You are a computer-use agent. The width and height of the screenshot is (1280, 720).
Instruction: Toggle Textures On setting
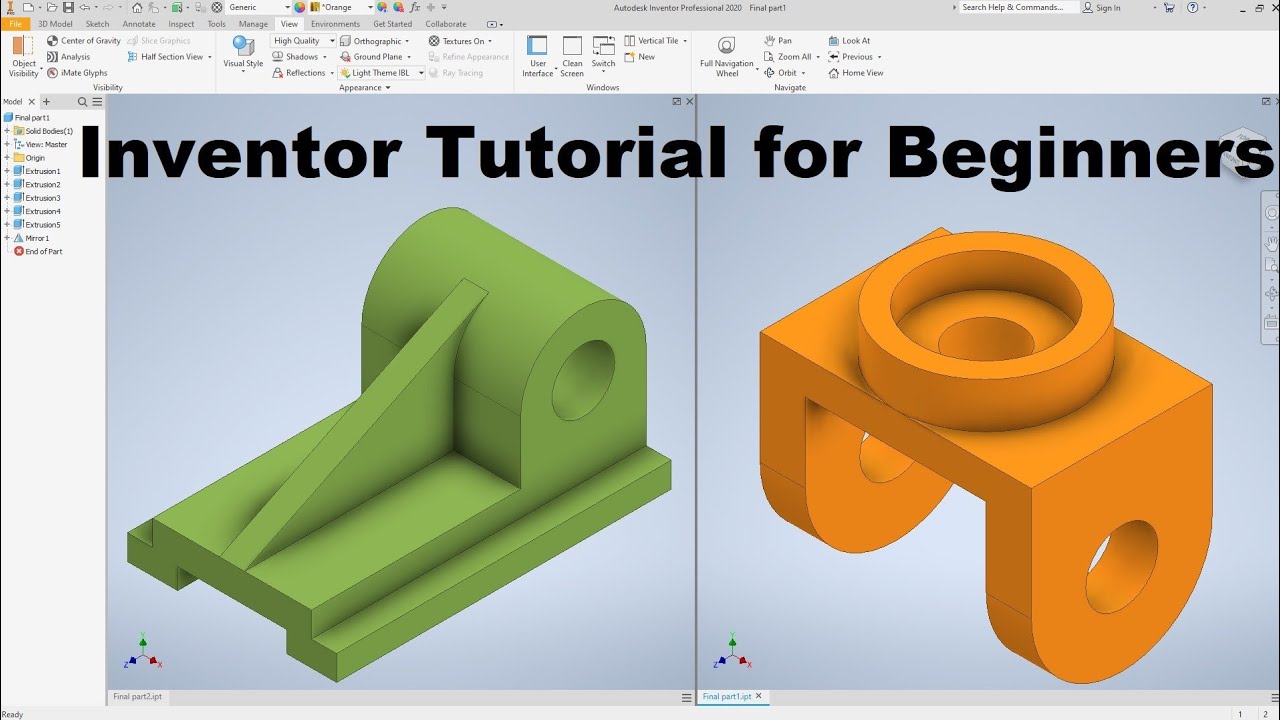coord(460,41)
